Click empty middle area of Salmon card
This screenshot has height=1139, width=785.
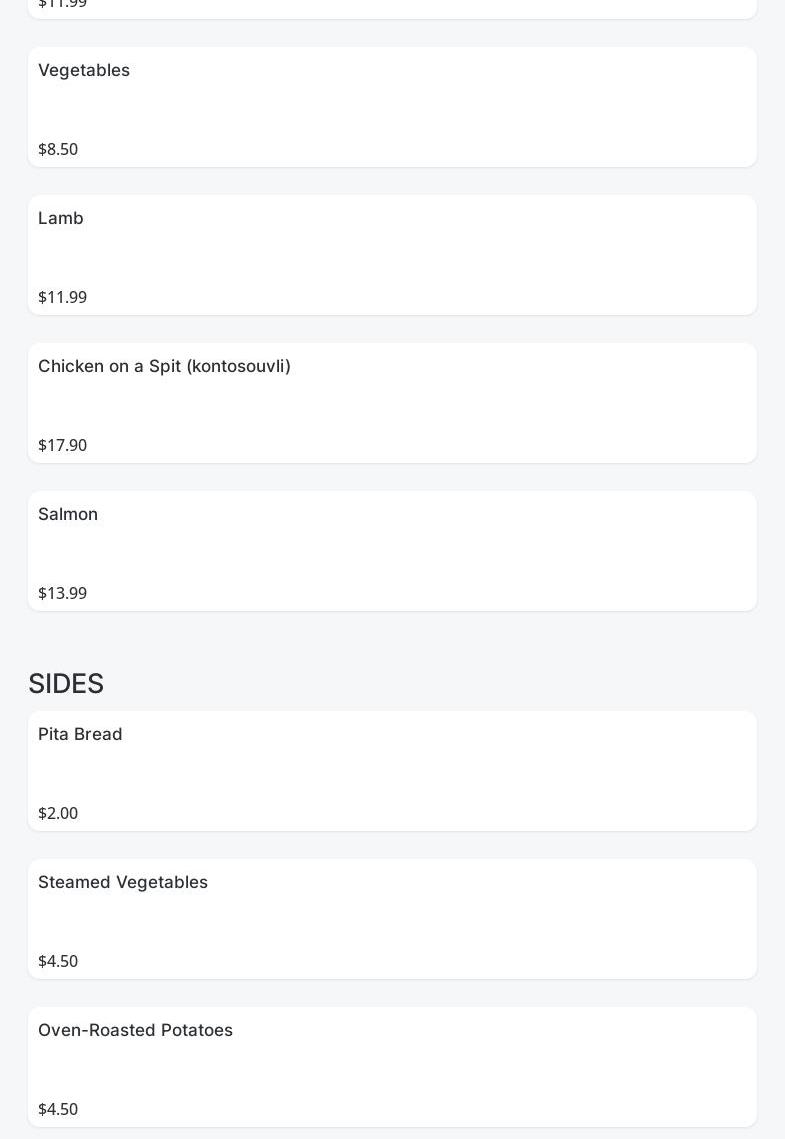[x=392, y=552]
